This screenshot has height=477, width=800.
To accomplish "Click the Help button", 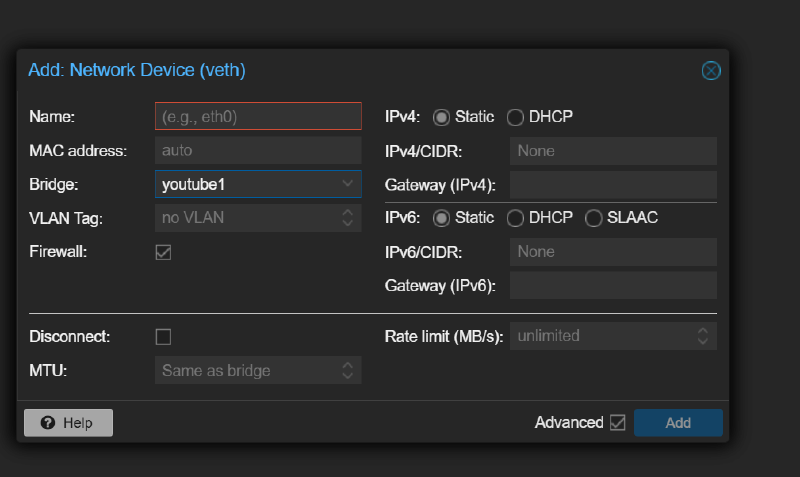I will click(x=68, y=423).
